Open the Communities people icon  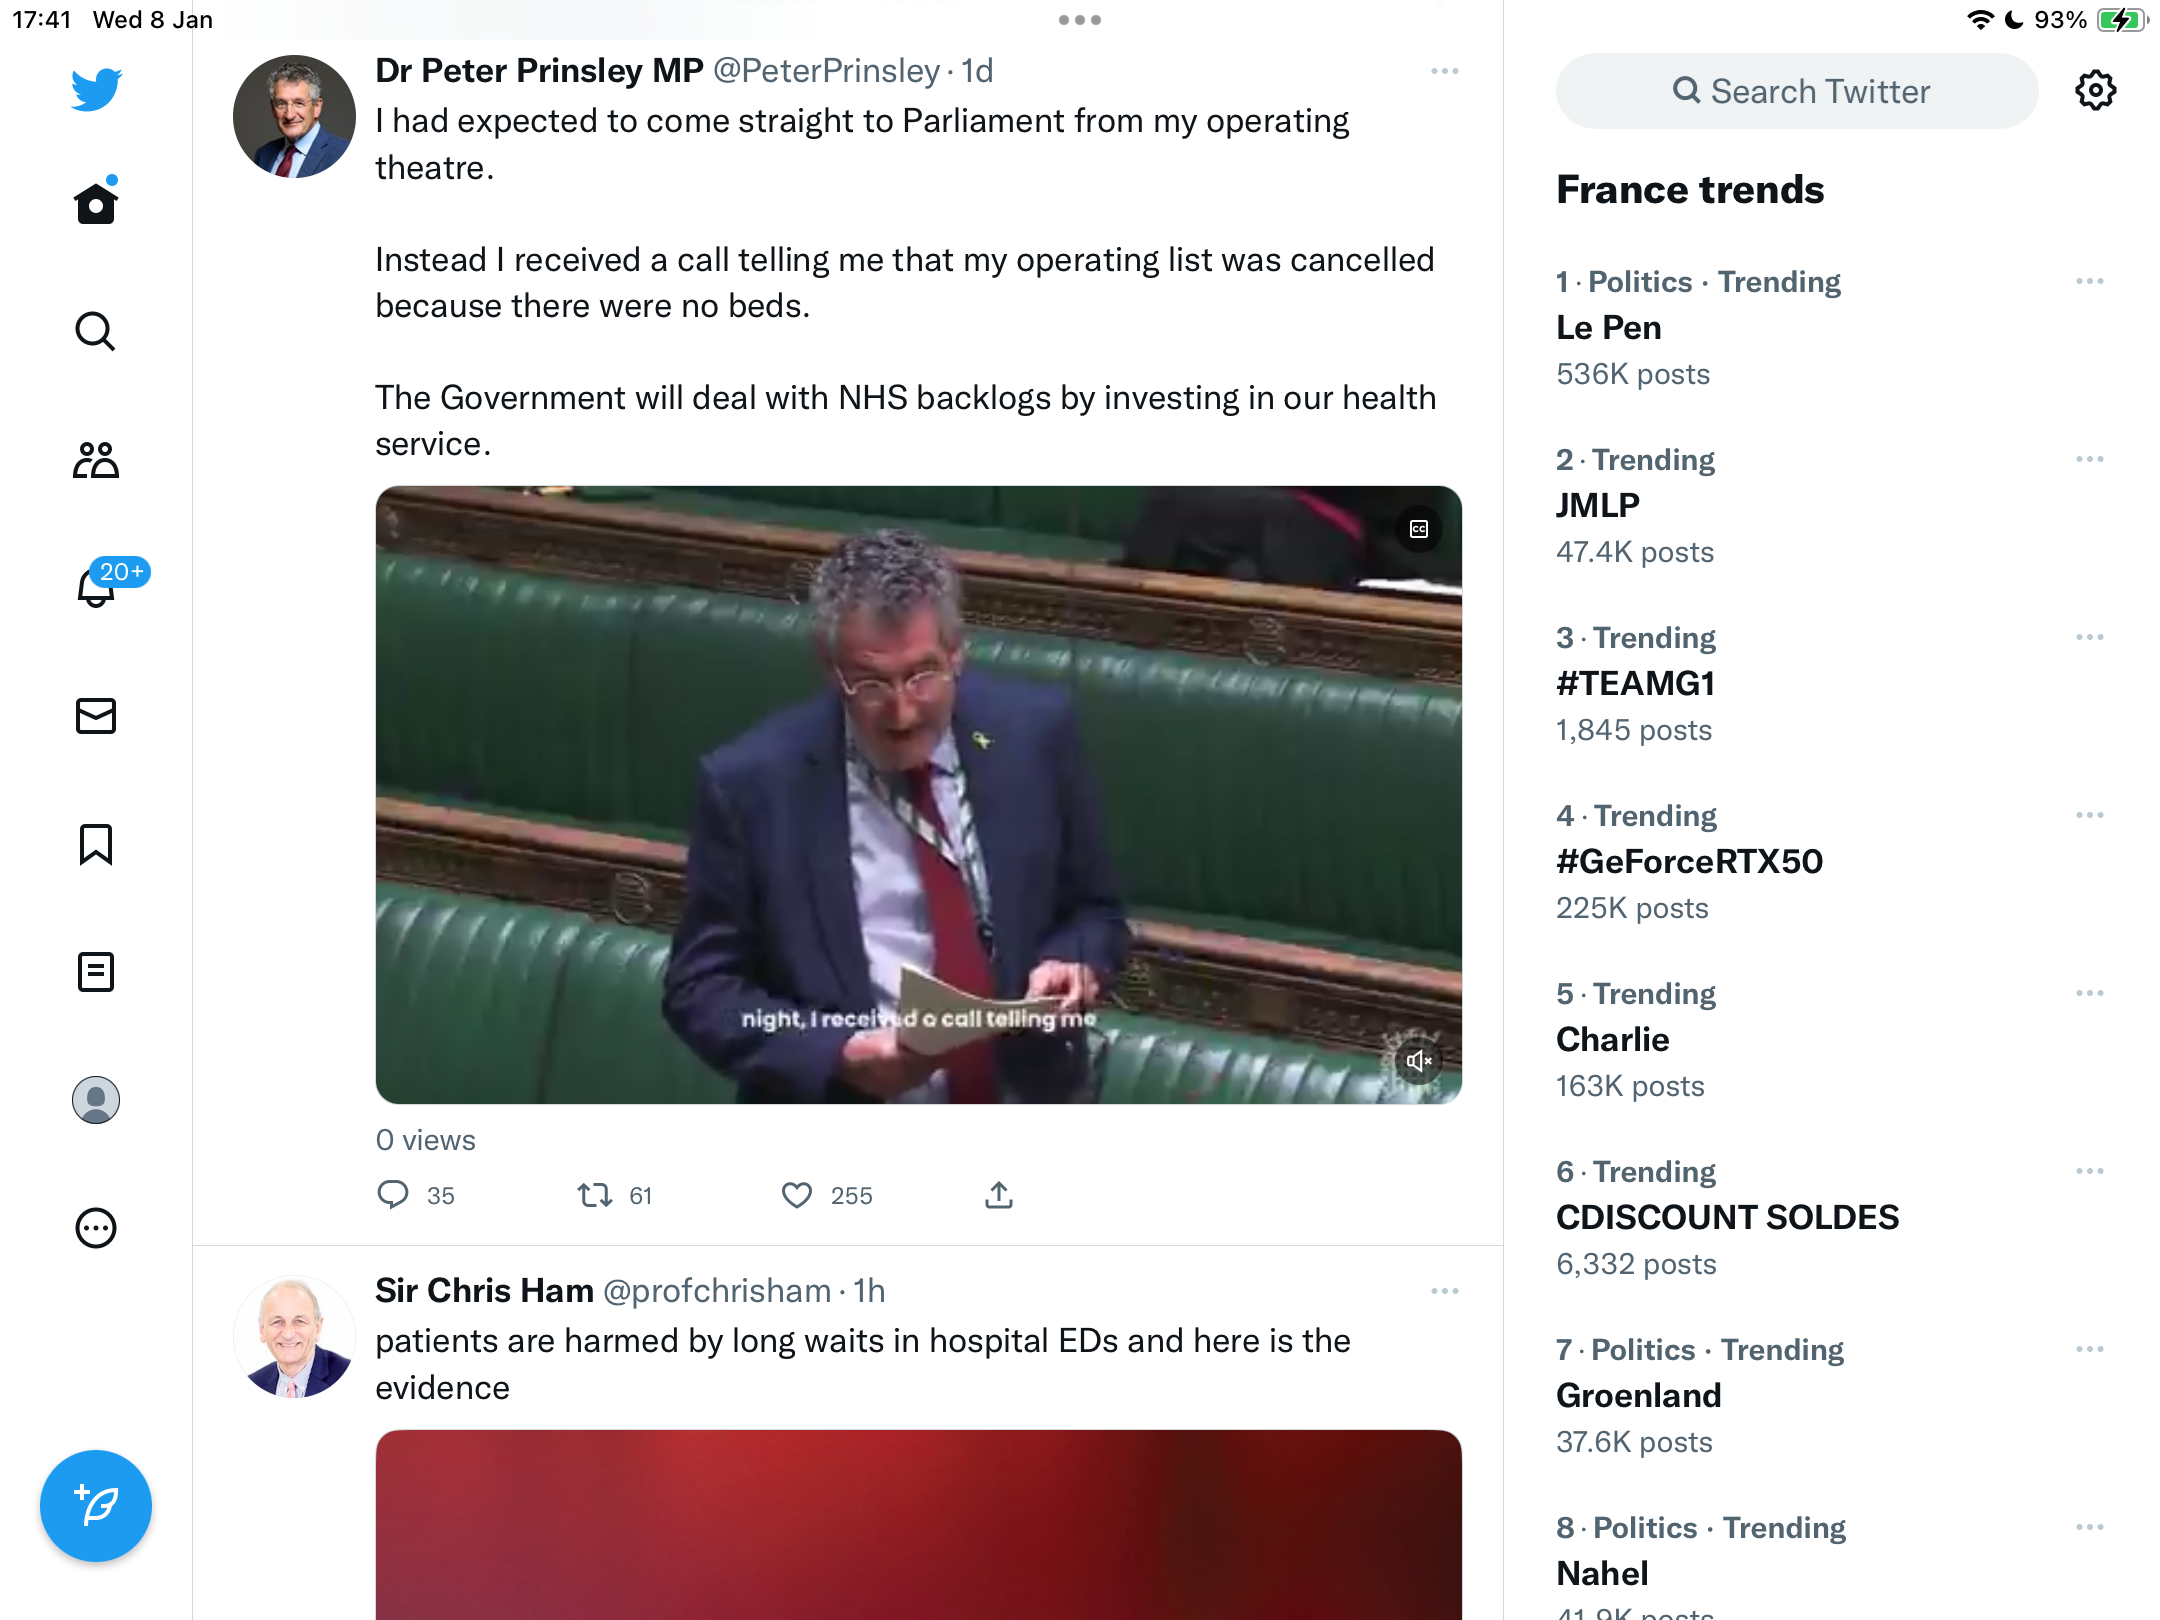[96, 460]
